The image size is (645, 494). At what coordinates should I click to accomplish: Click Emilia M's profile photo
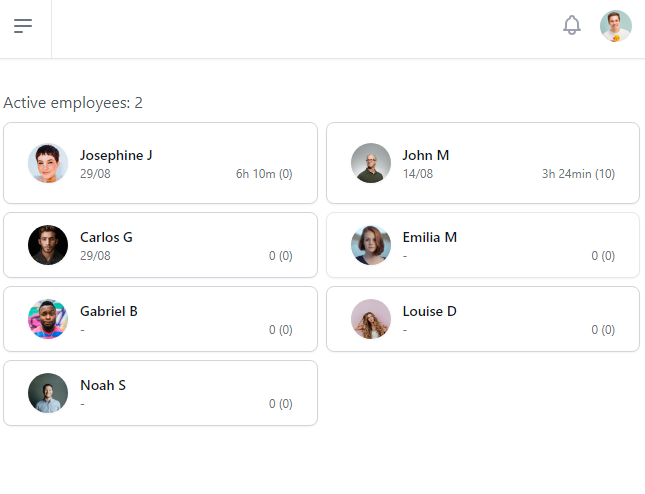tap(371, 245)
